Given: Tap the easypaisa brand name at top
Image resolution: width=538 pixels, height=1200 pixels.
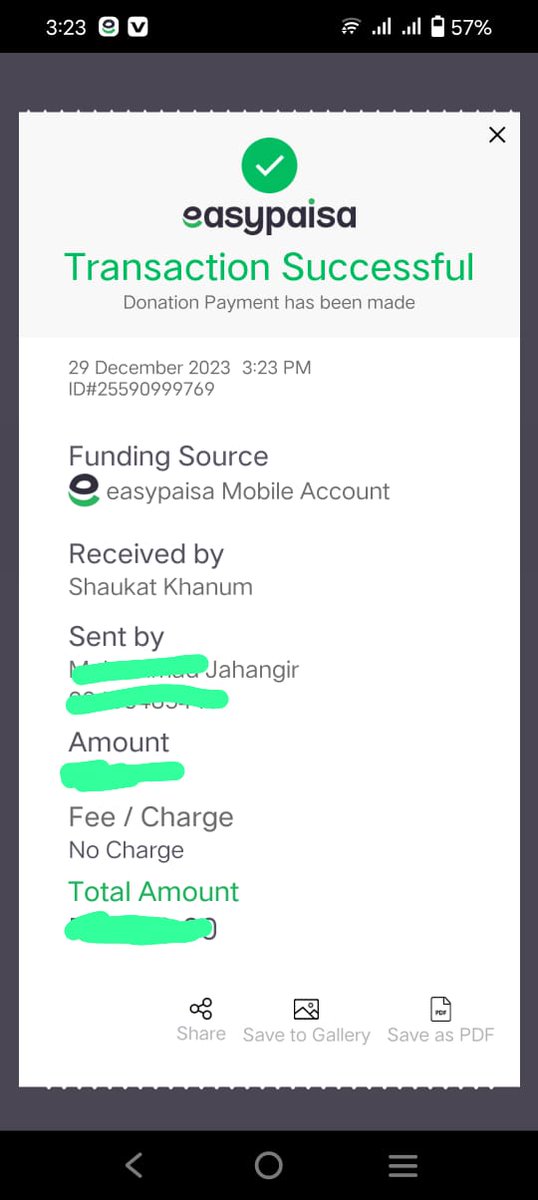Looking at the screenshot, I should (269, 216).
